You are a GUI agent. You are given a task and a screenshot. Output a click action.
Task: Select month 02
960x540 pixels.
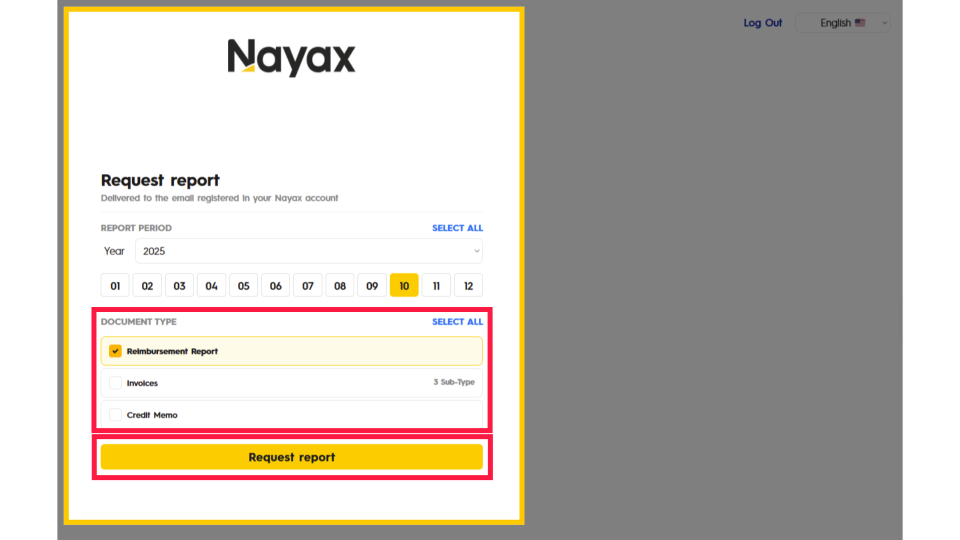tap(147, 285)
